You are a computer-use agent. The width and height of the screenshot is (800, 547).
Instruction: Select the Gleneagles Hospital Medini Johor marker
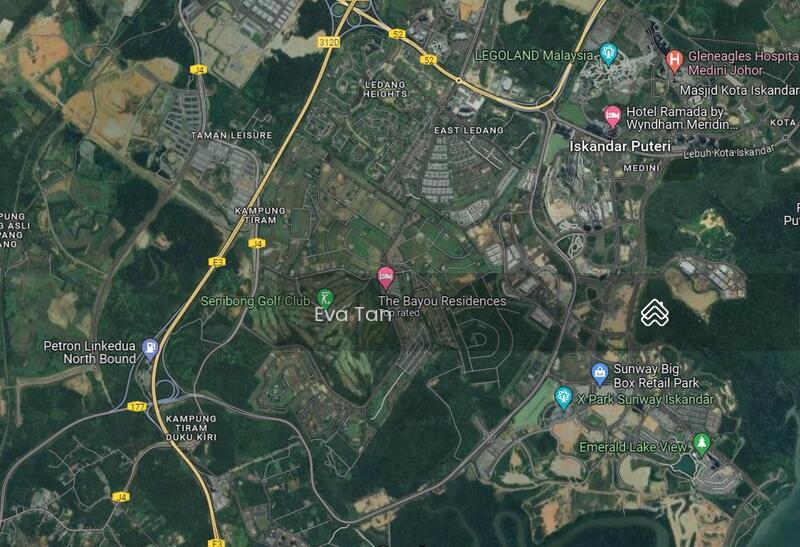[674, 61]
